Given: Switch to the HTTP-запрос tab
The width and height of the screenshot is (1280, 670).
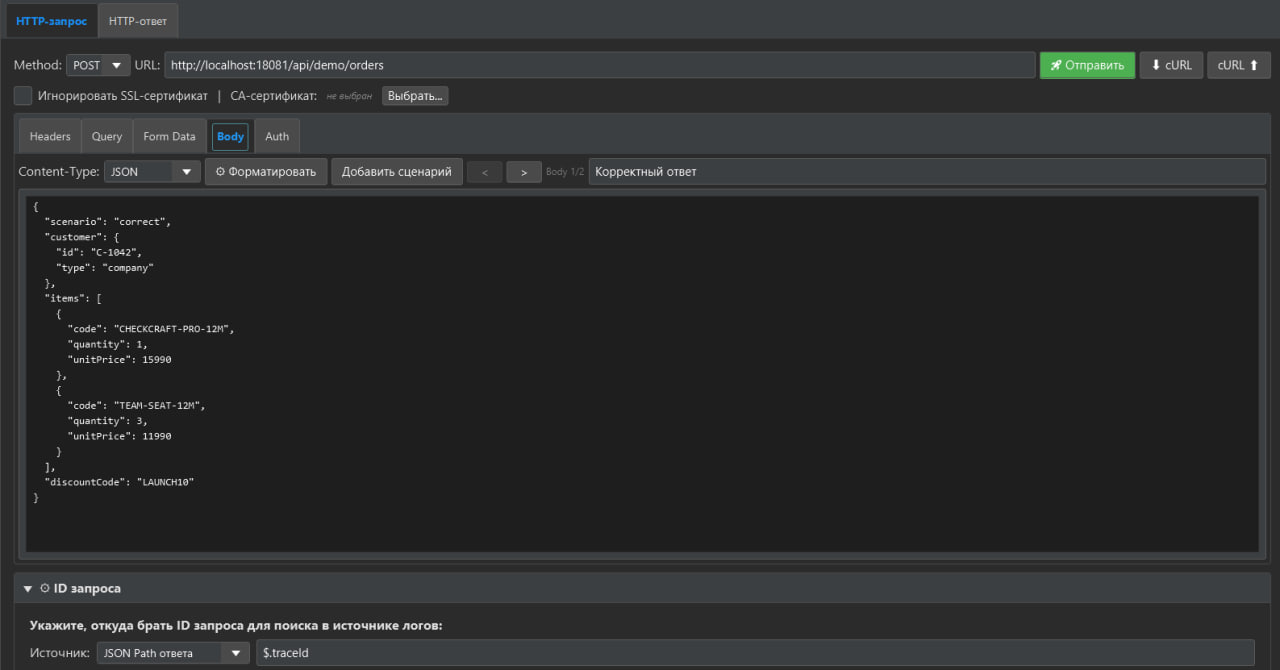Looking at the screenshot, I should tap(51, 20).
